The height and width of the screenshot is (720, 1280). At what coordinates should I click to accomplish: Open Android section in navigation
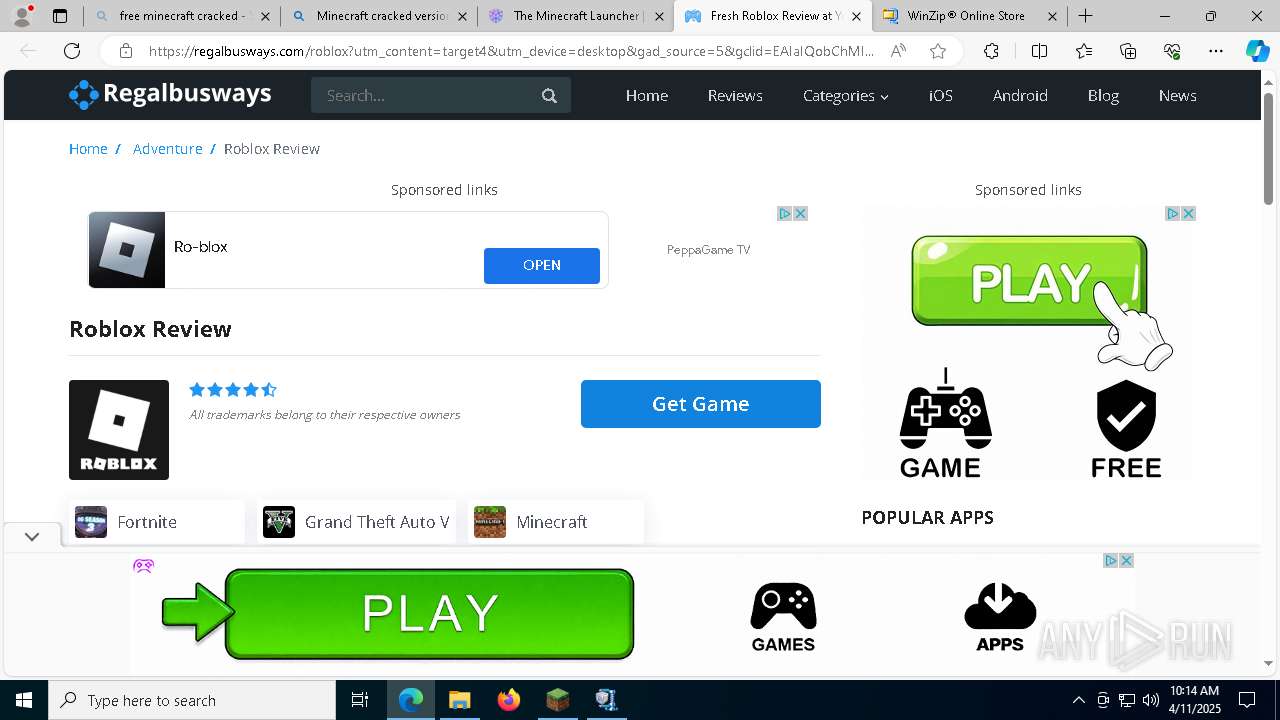tap(1020, 96)
